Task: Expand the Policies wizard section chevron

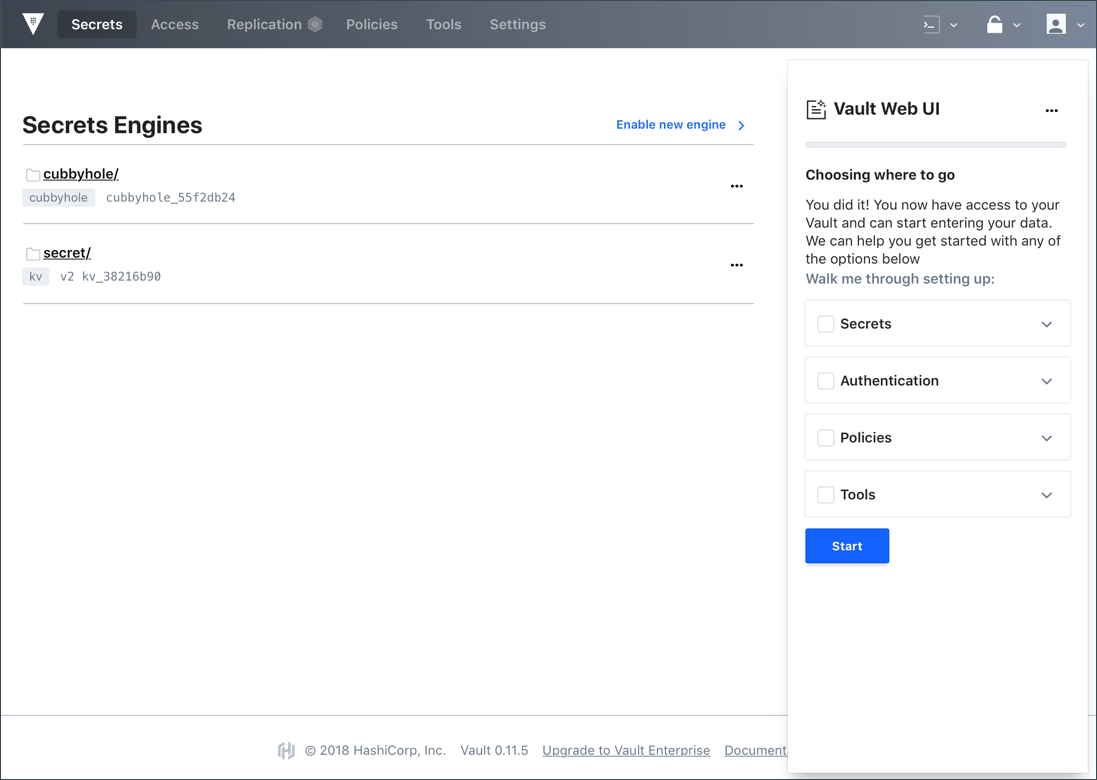Action: pos(1047,439)
